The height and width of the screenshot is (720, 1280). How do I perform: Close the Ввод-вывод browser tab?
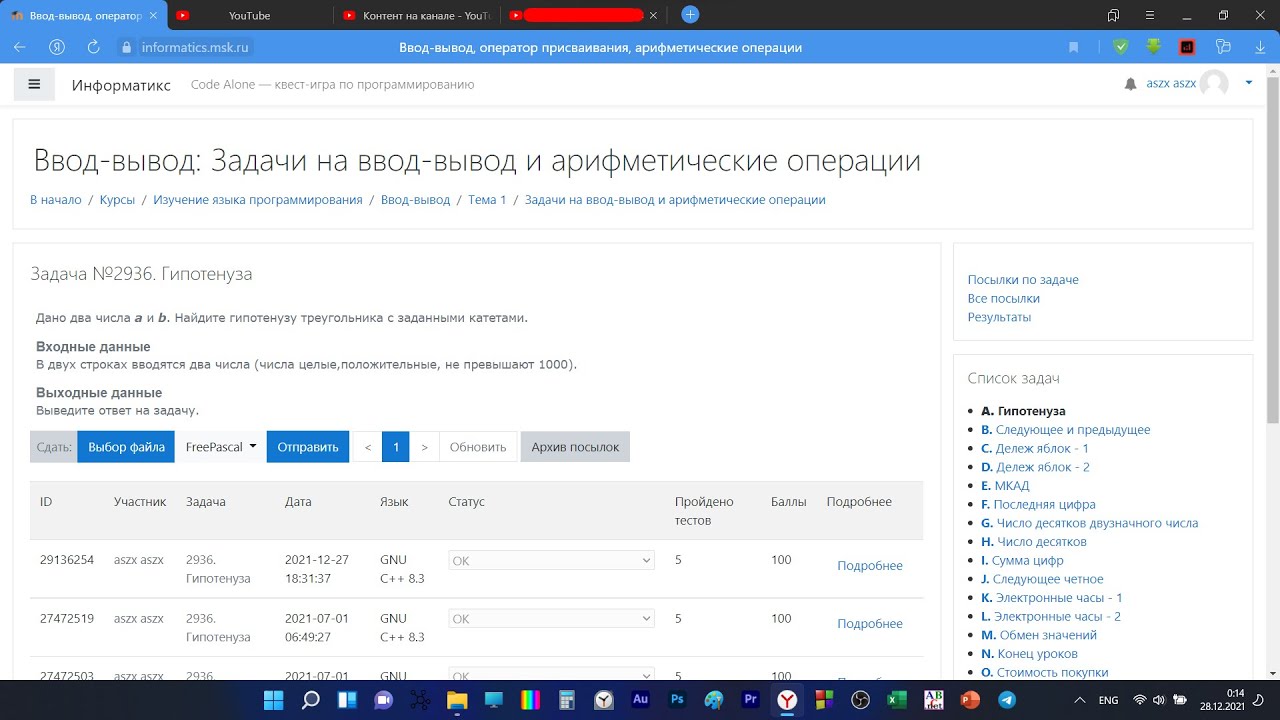pos(153,15)
